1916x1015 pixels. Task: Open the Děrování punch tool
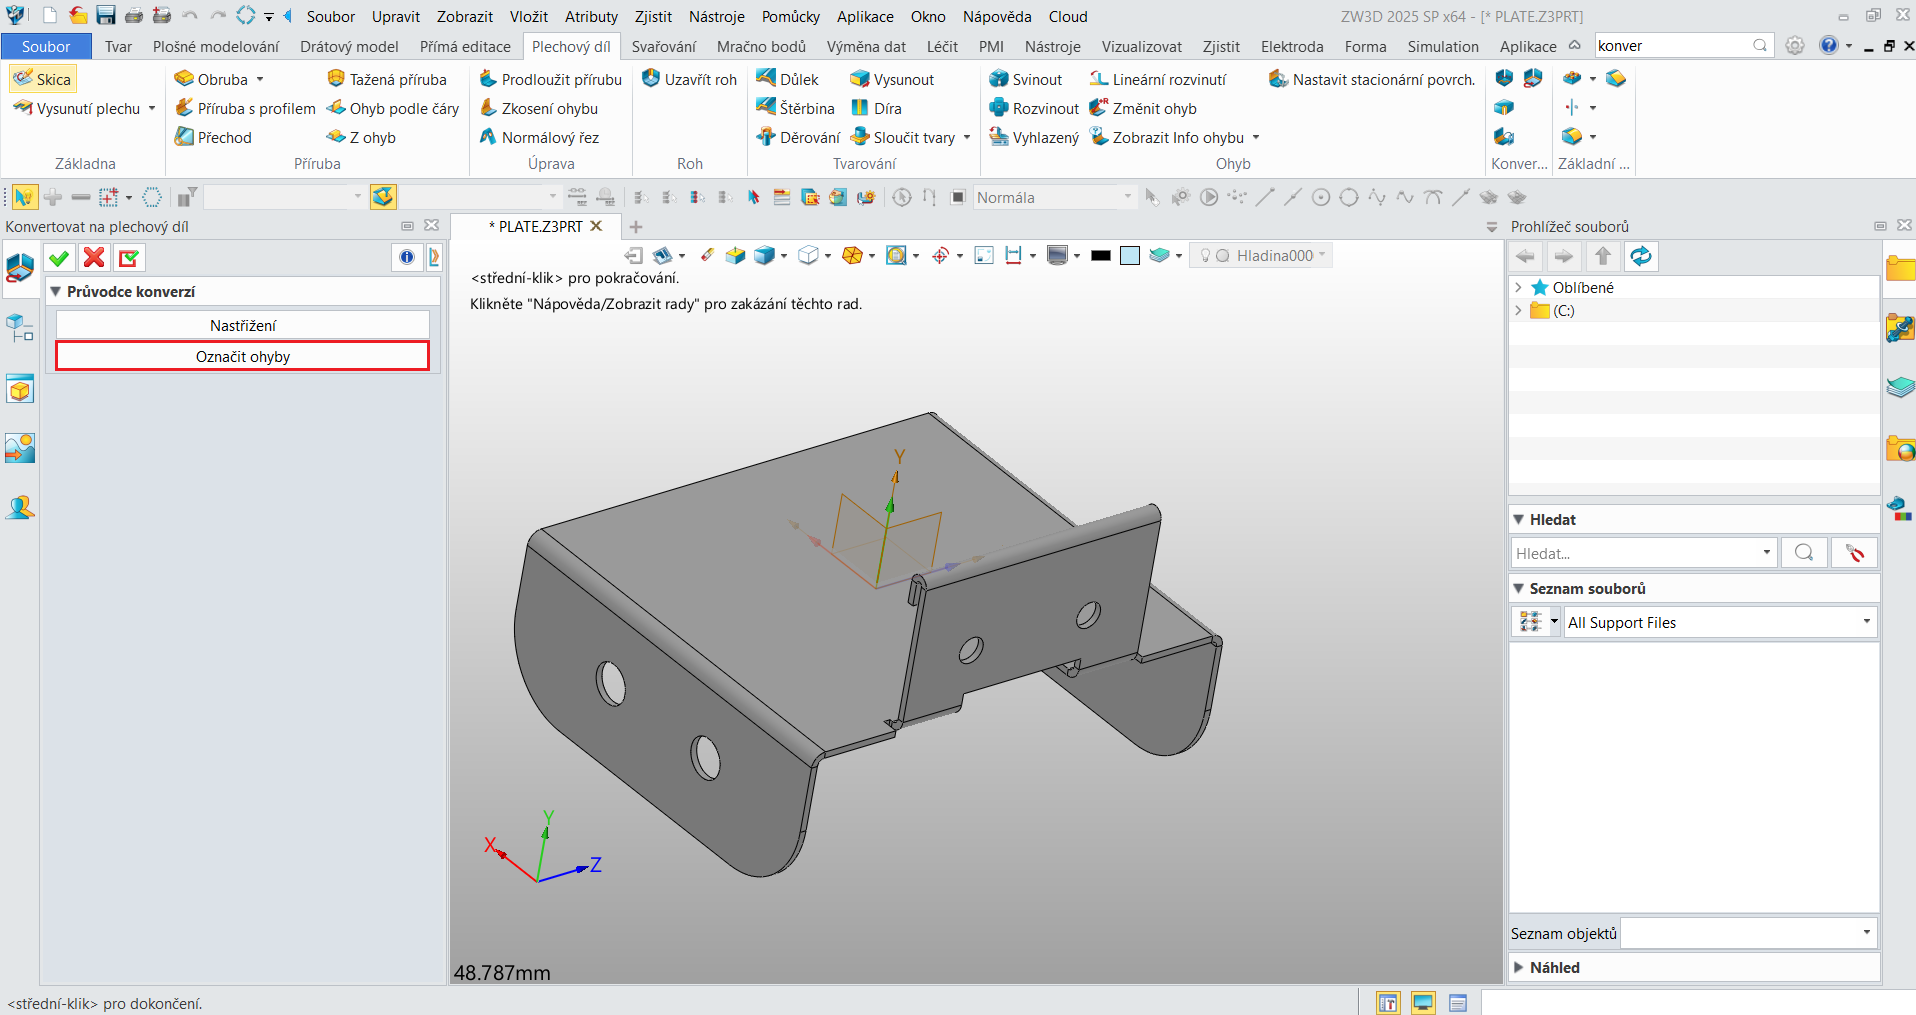[x=799, y=137]
